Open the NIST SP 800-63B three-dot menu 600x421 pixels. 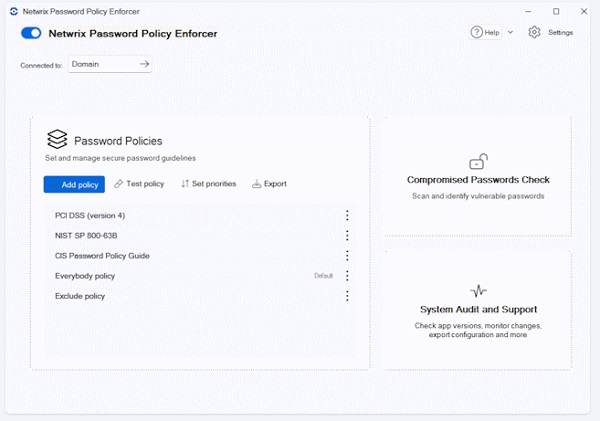[347, 236]
